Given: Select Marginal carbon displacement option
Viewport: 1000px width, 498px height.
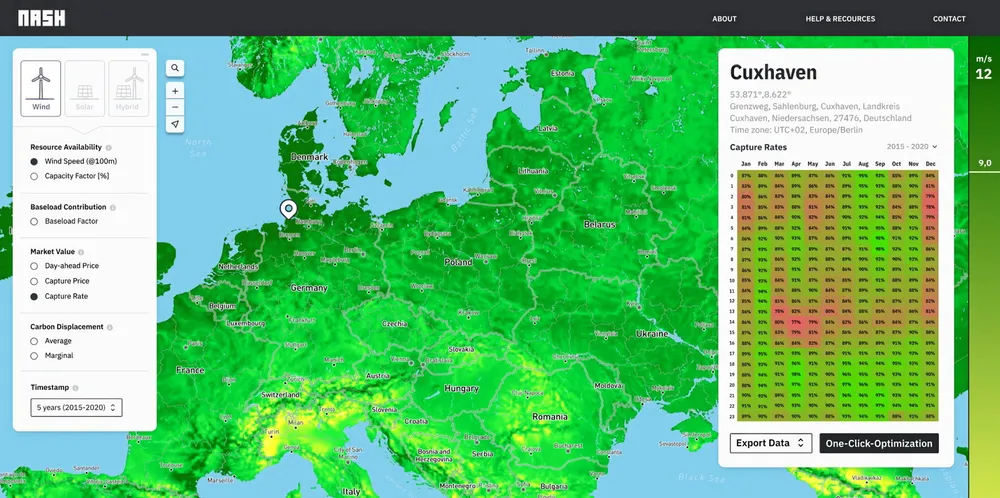Looking at the screenshot, I should (x=35, y=355).
